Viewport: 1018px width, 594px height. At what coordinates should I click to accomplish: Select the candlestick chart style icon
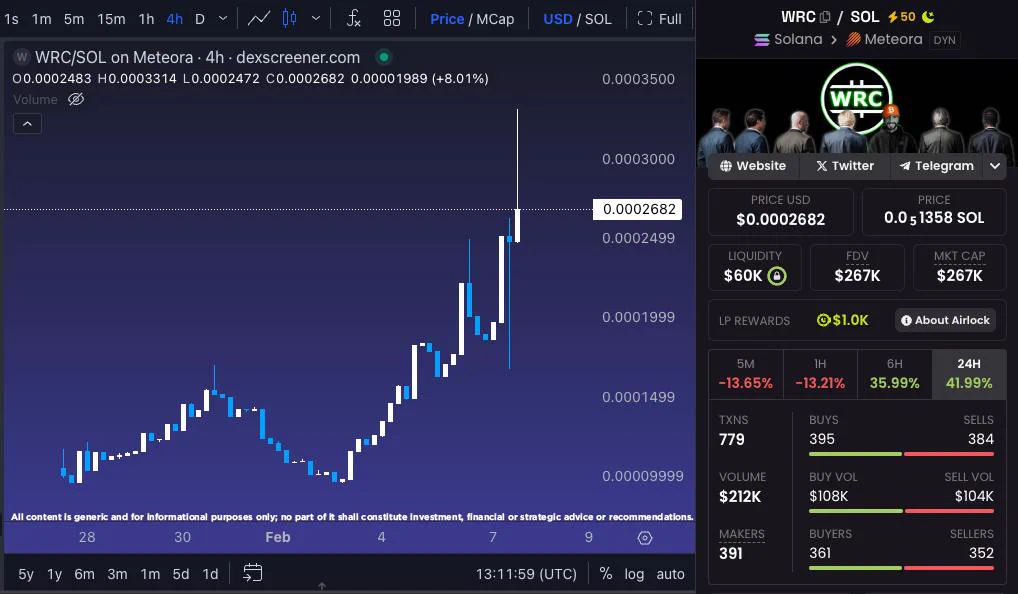tap(290, 18)
